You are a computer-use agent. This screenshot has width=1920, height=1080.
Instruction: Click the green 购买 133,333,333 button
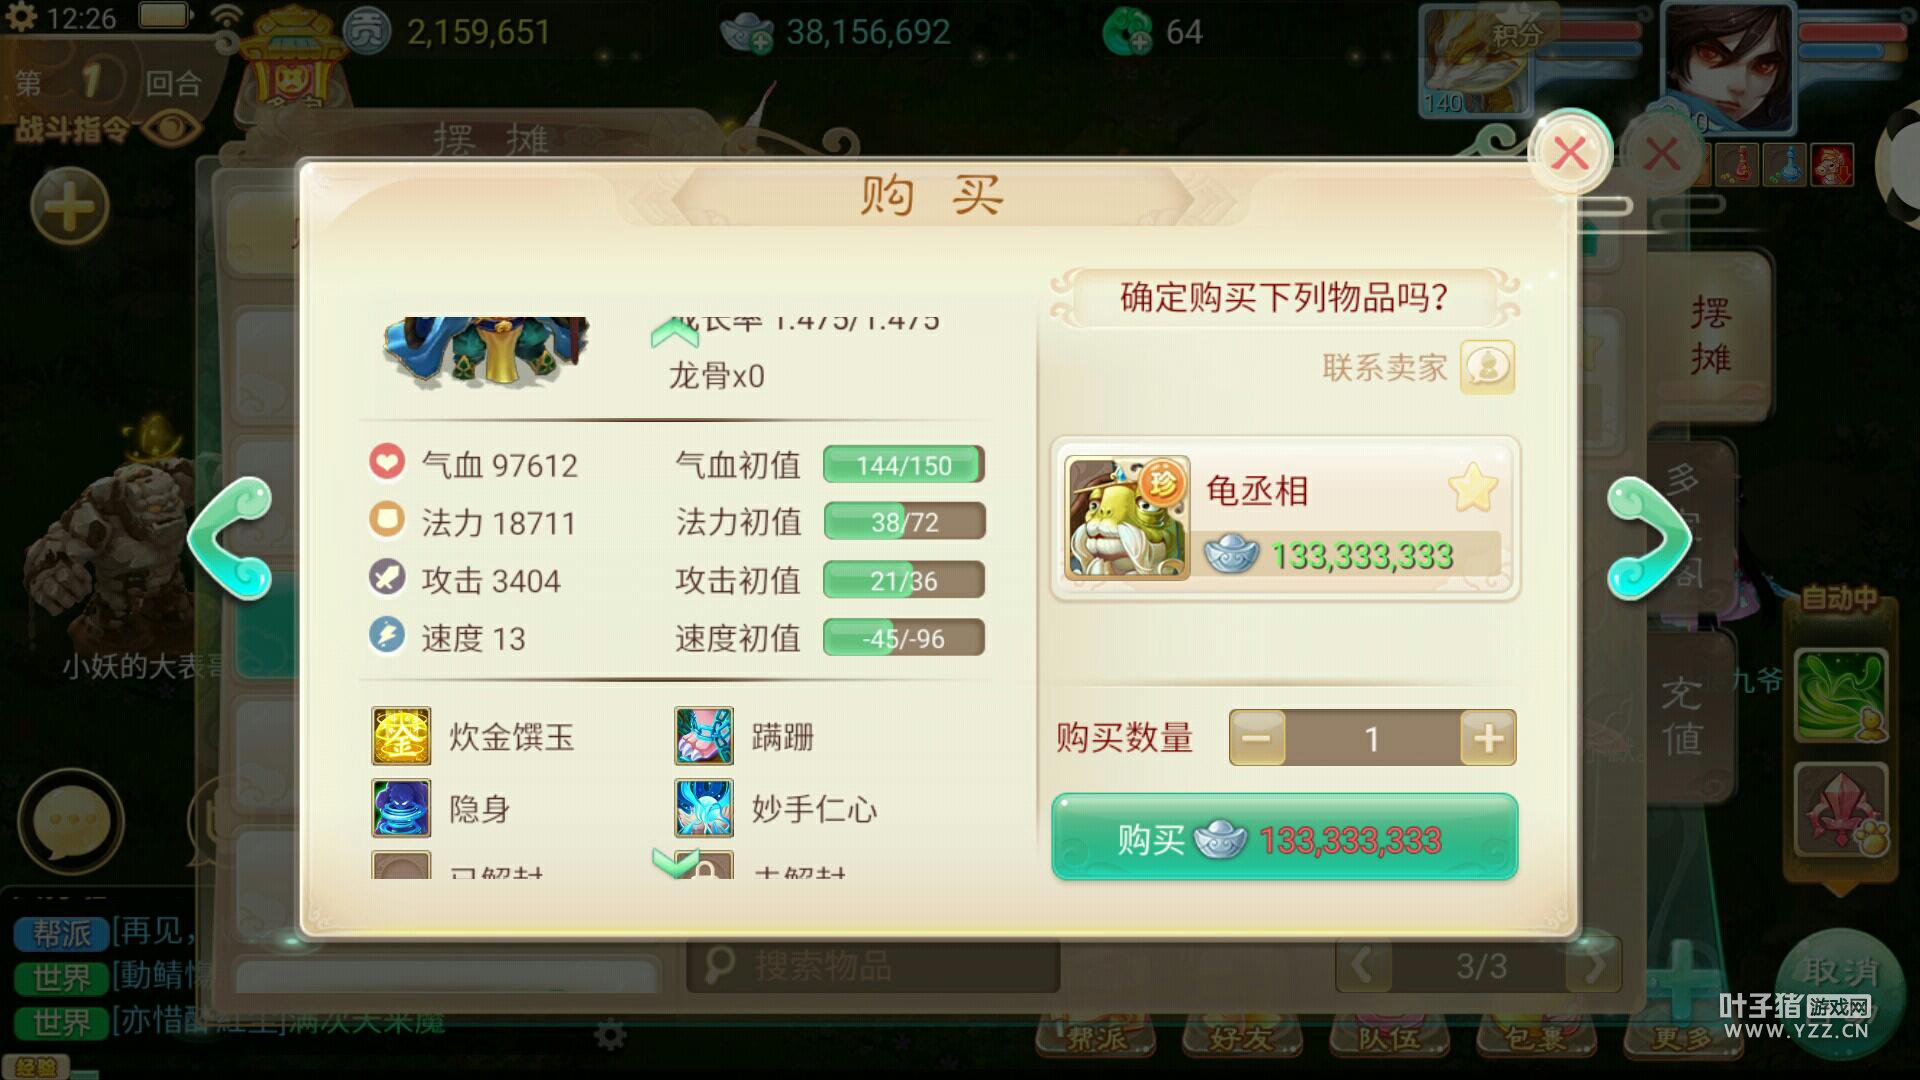pos(1284,838)
